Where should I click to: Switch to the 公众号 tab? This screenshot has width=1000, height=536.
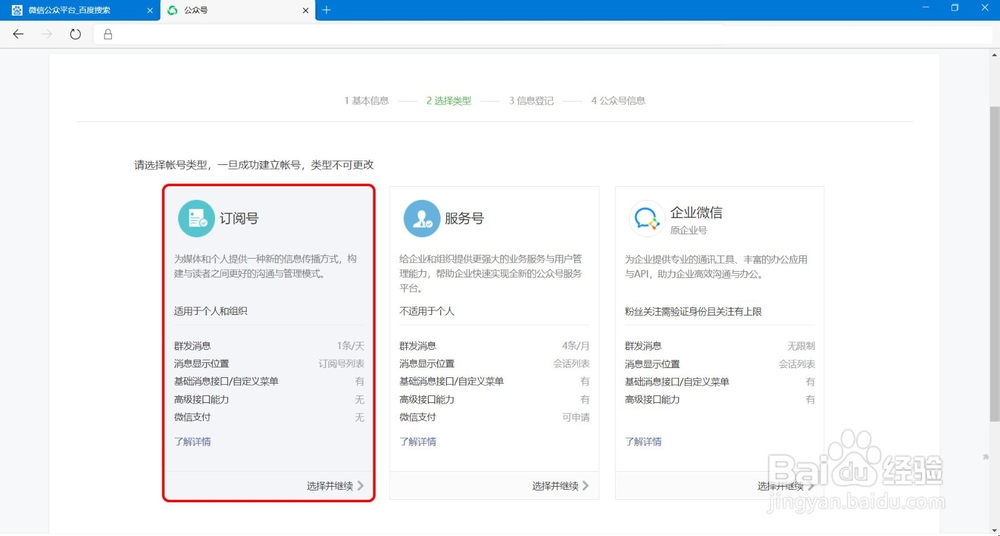click(x=237, y=10)
